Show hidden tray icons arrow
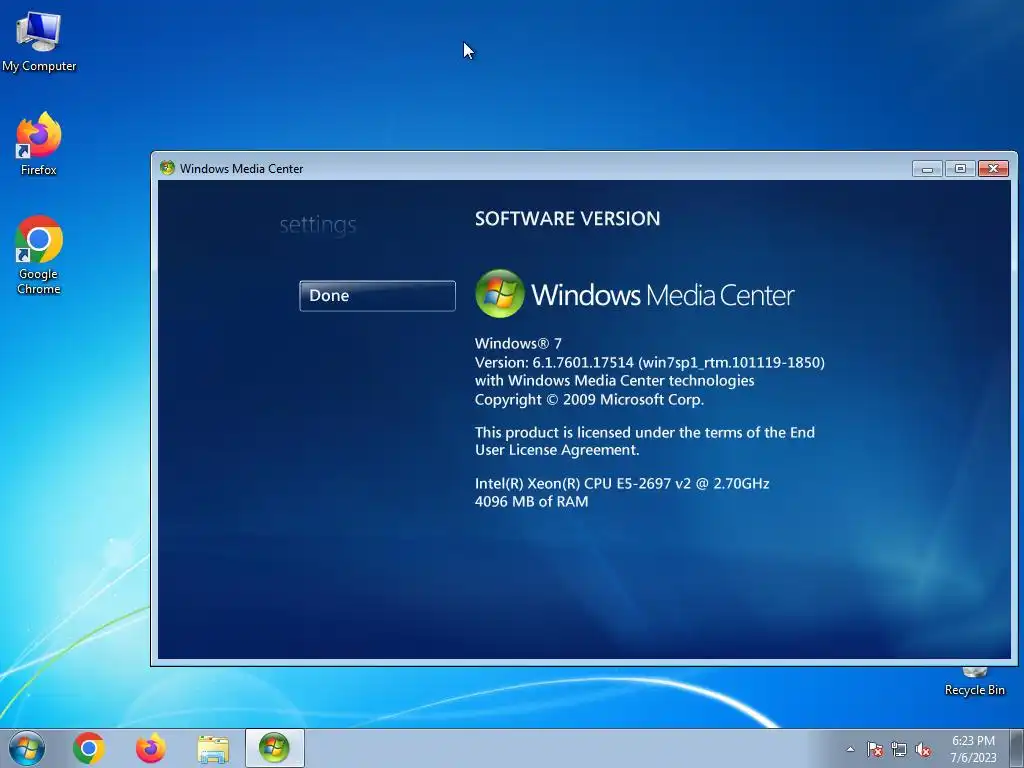This screenshot has height=768, width=1024. click(850, 749)
